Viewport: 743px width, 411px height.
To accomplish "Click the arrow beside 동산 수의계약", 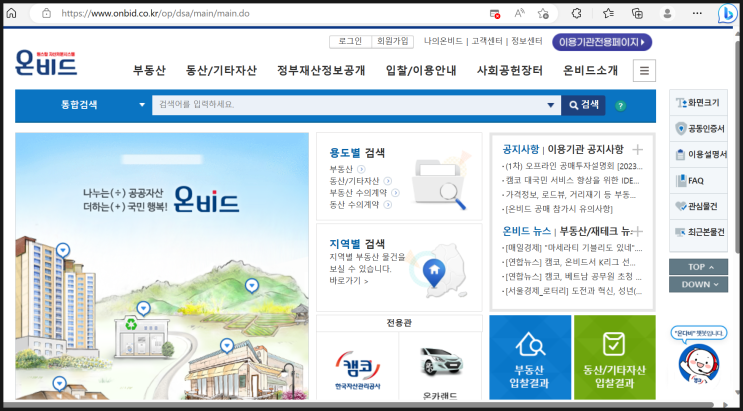I will click(x=388, y=205).
